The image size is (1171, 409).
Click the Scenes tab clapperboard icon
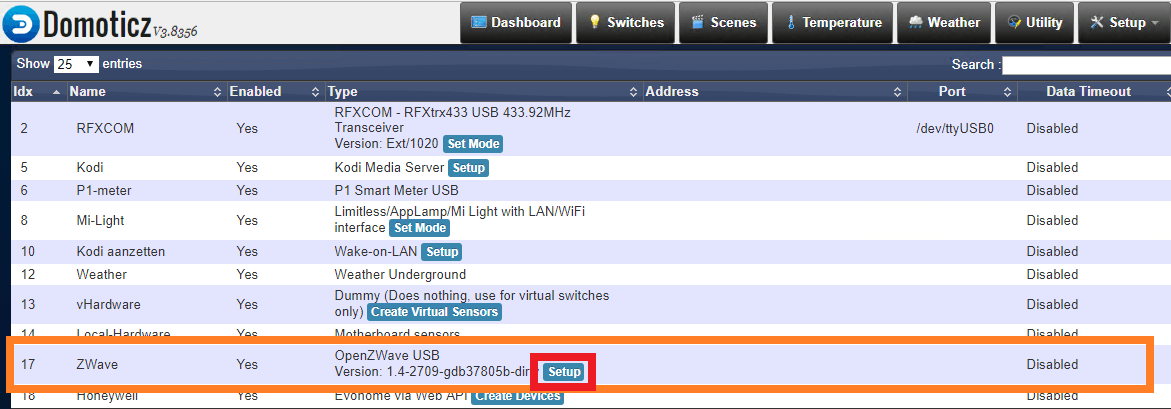point(698,22)
